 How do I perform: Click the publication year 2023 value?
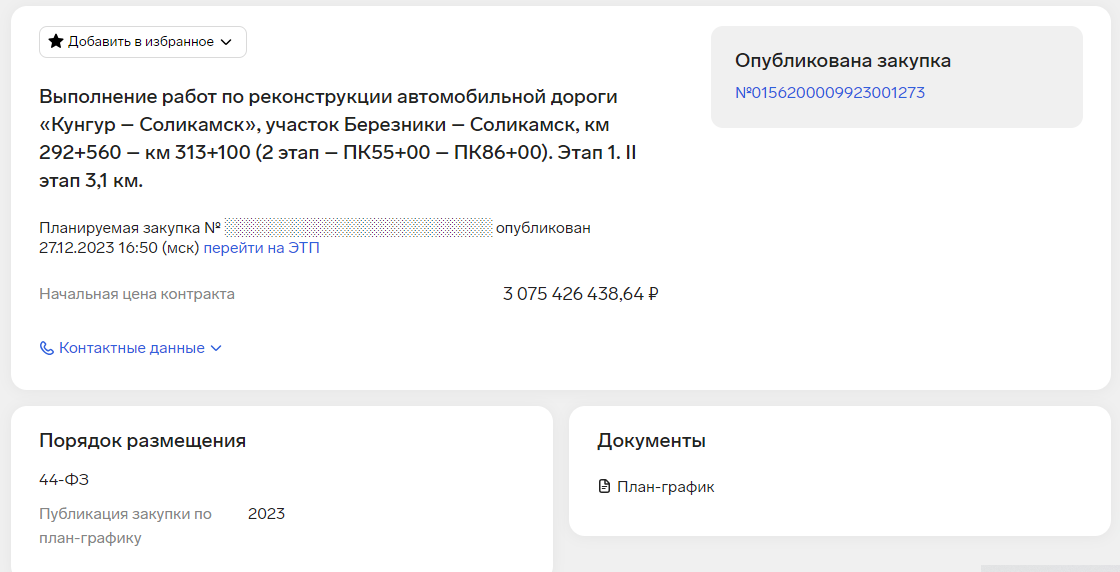(x=266, y=514)
